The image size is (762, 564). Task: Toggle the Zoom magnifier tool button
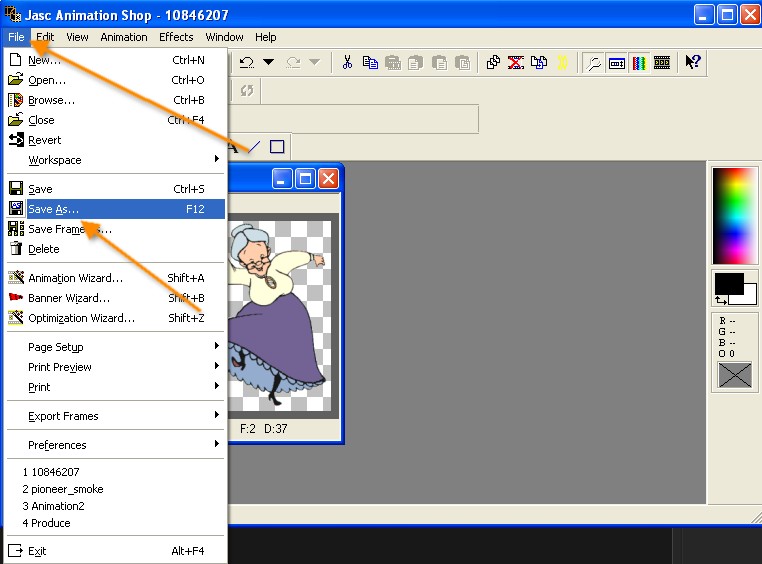[593, 63]
